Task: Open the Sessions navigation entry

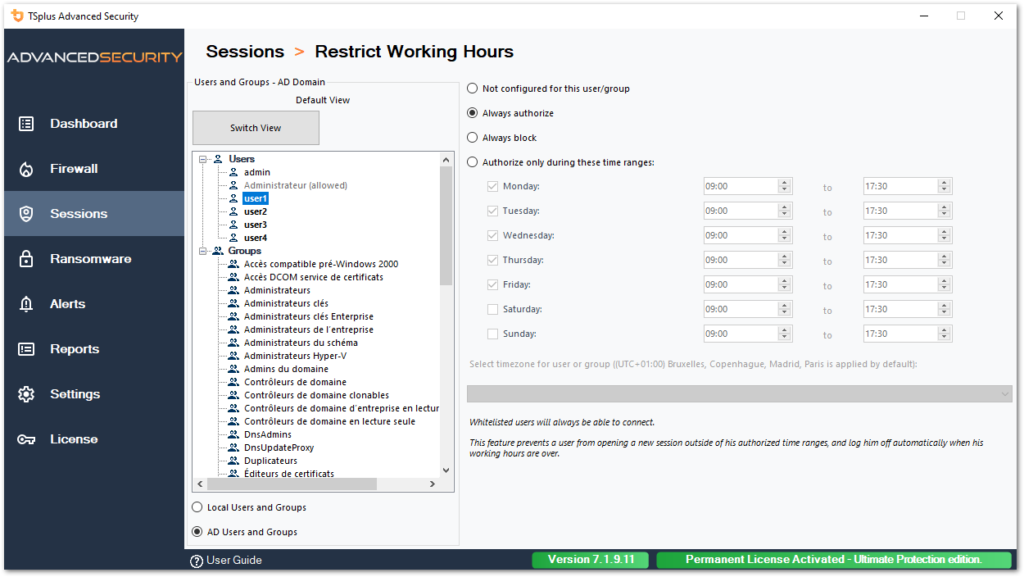Action: tap(79, 213)
